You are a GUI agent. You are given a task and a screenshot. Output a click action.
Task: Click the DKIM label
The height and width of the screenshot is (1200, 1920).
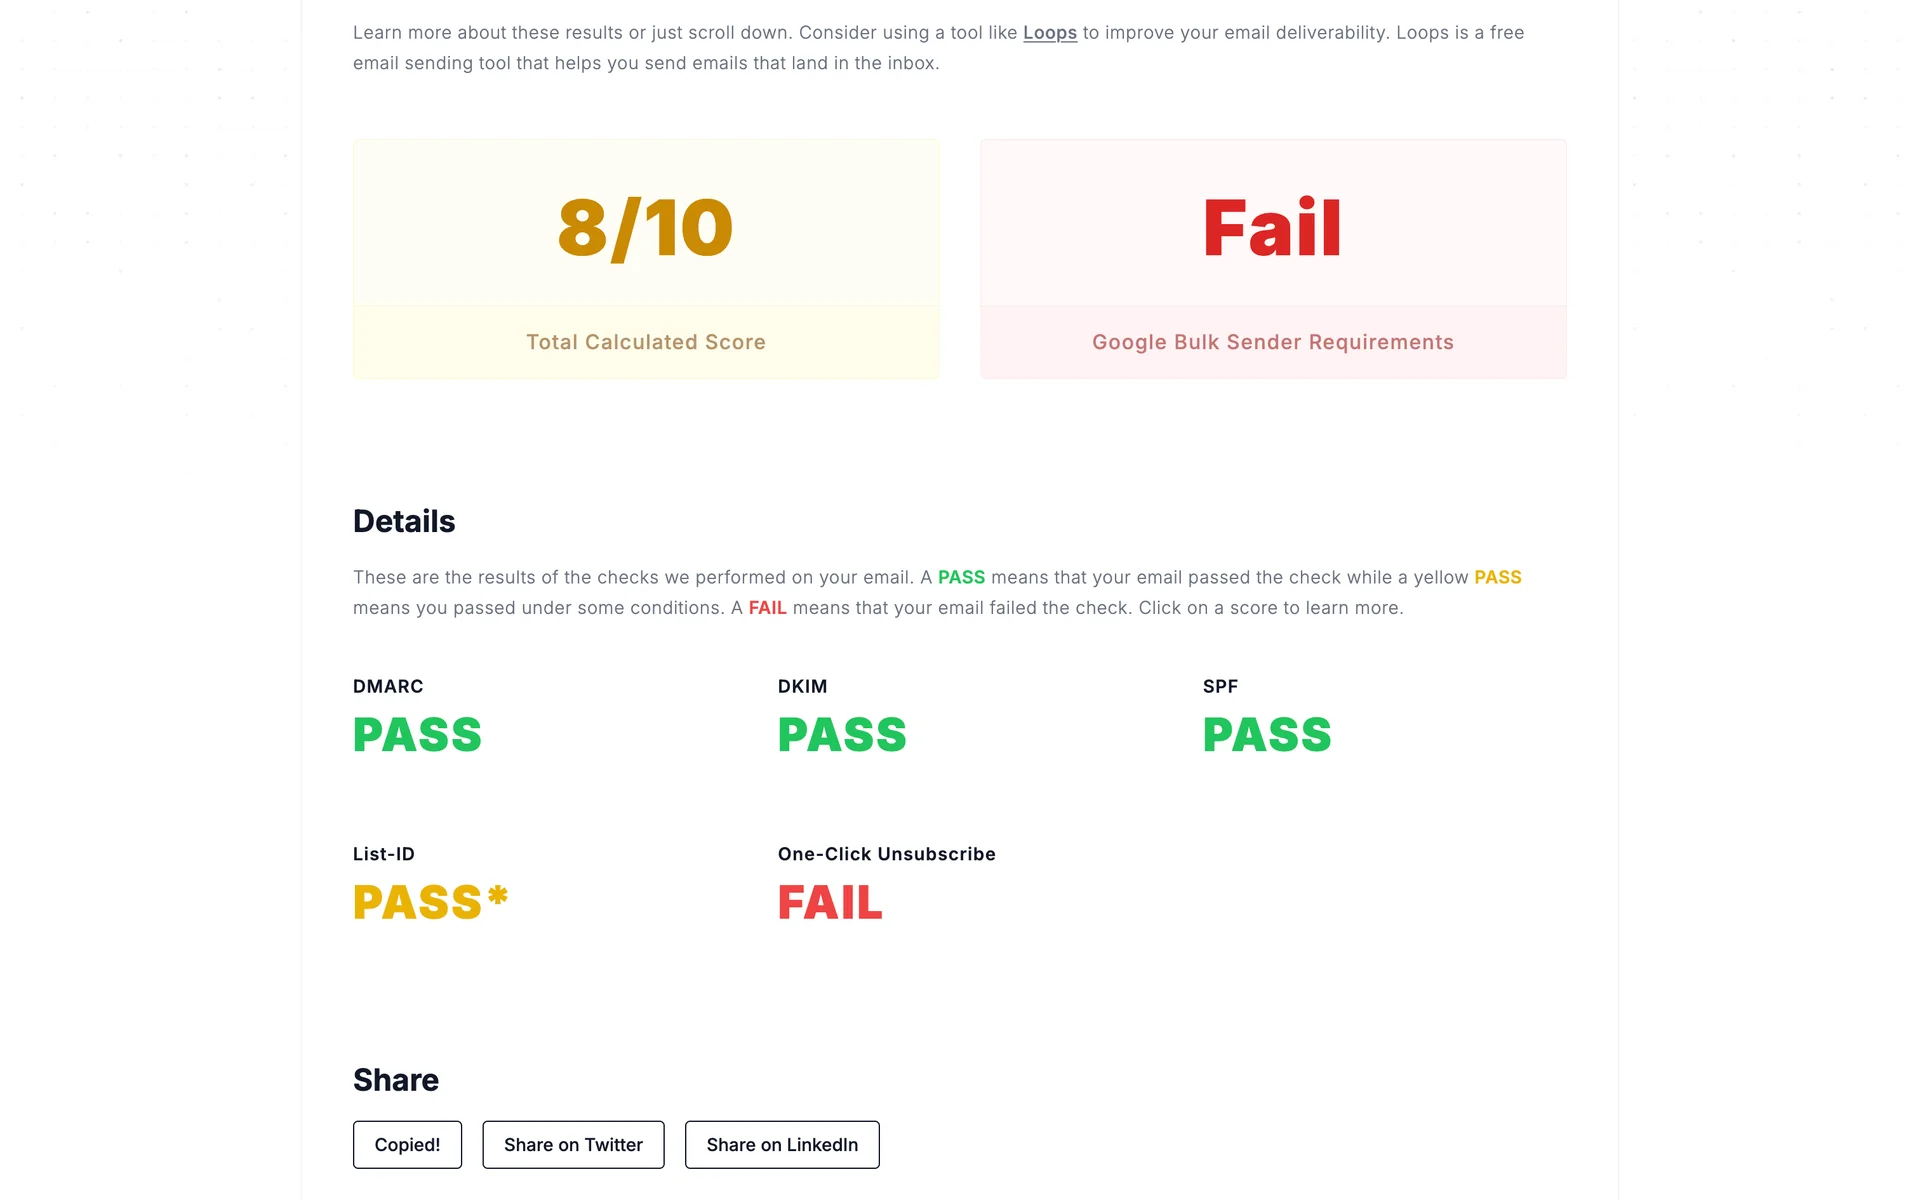802,686
